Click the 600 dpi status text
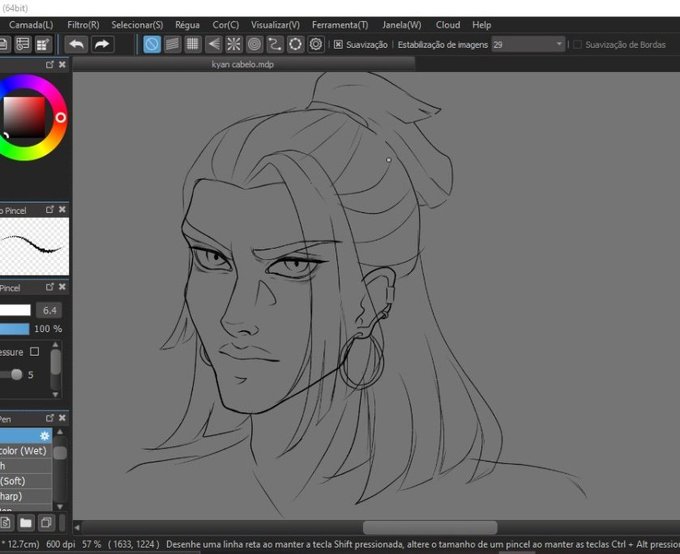This screenshot has height=554, width=680. 60,544
